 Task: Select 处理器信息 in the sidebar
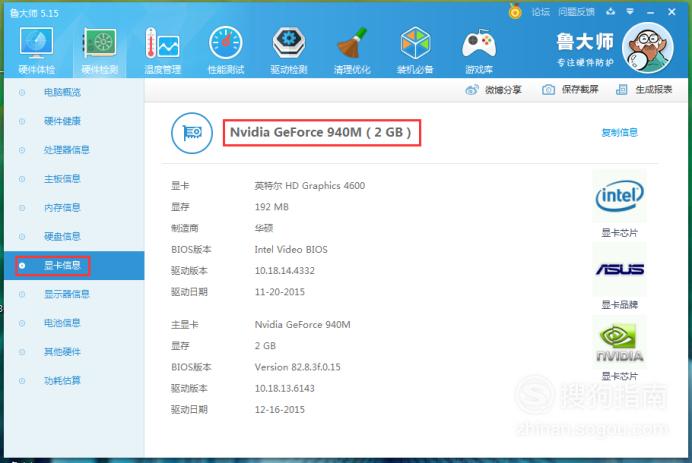(67, 150)
